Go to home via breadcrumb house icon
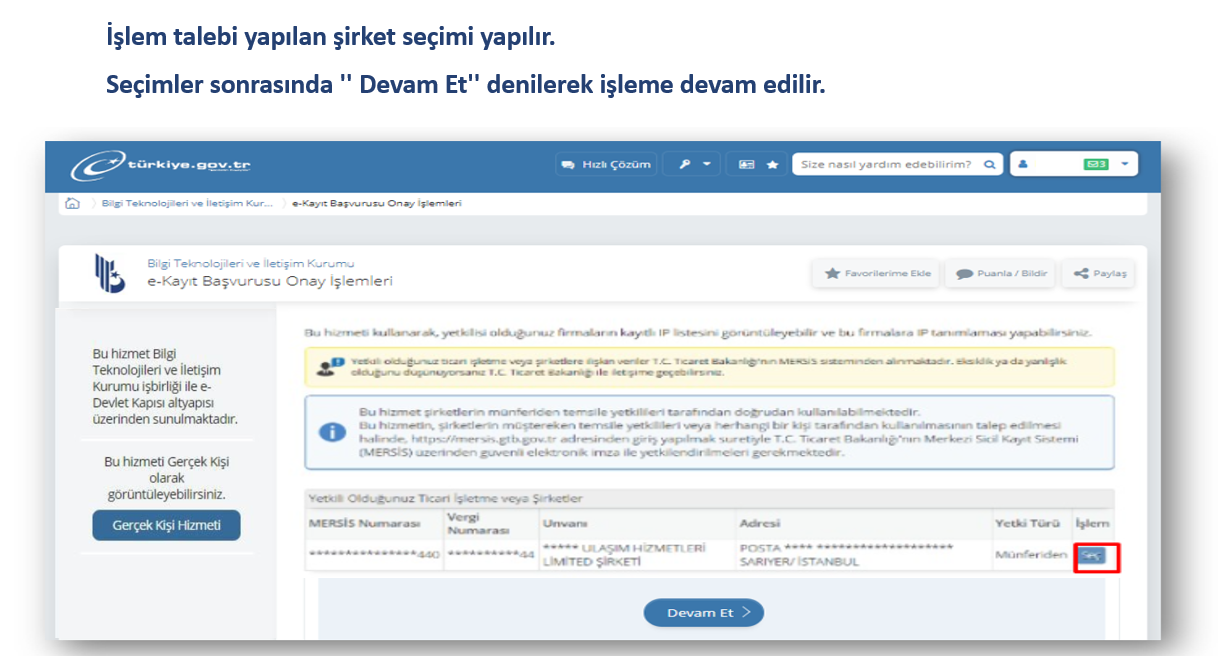 tap(72, 203)
